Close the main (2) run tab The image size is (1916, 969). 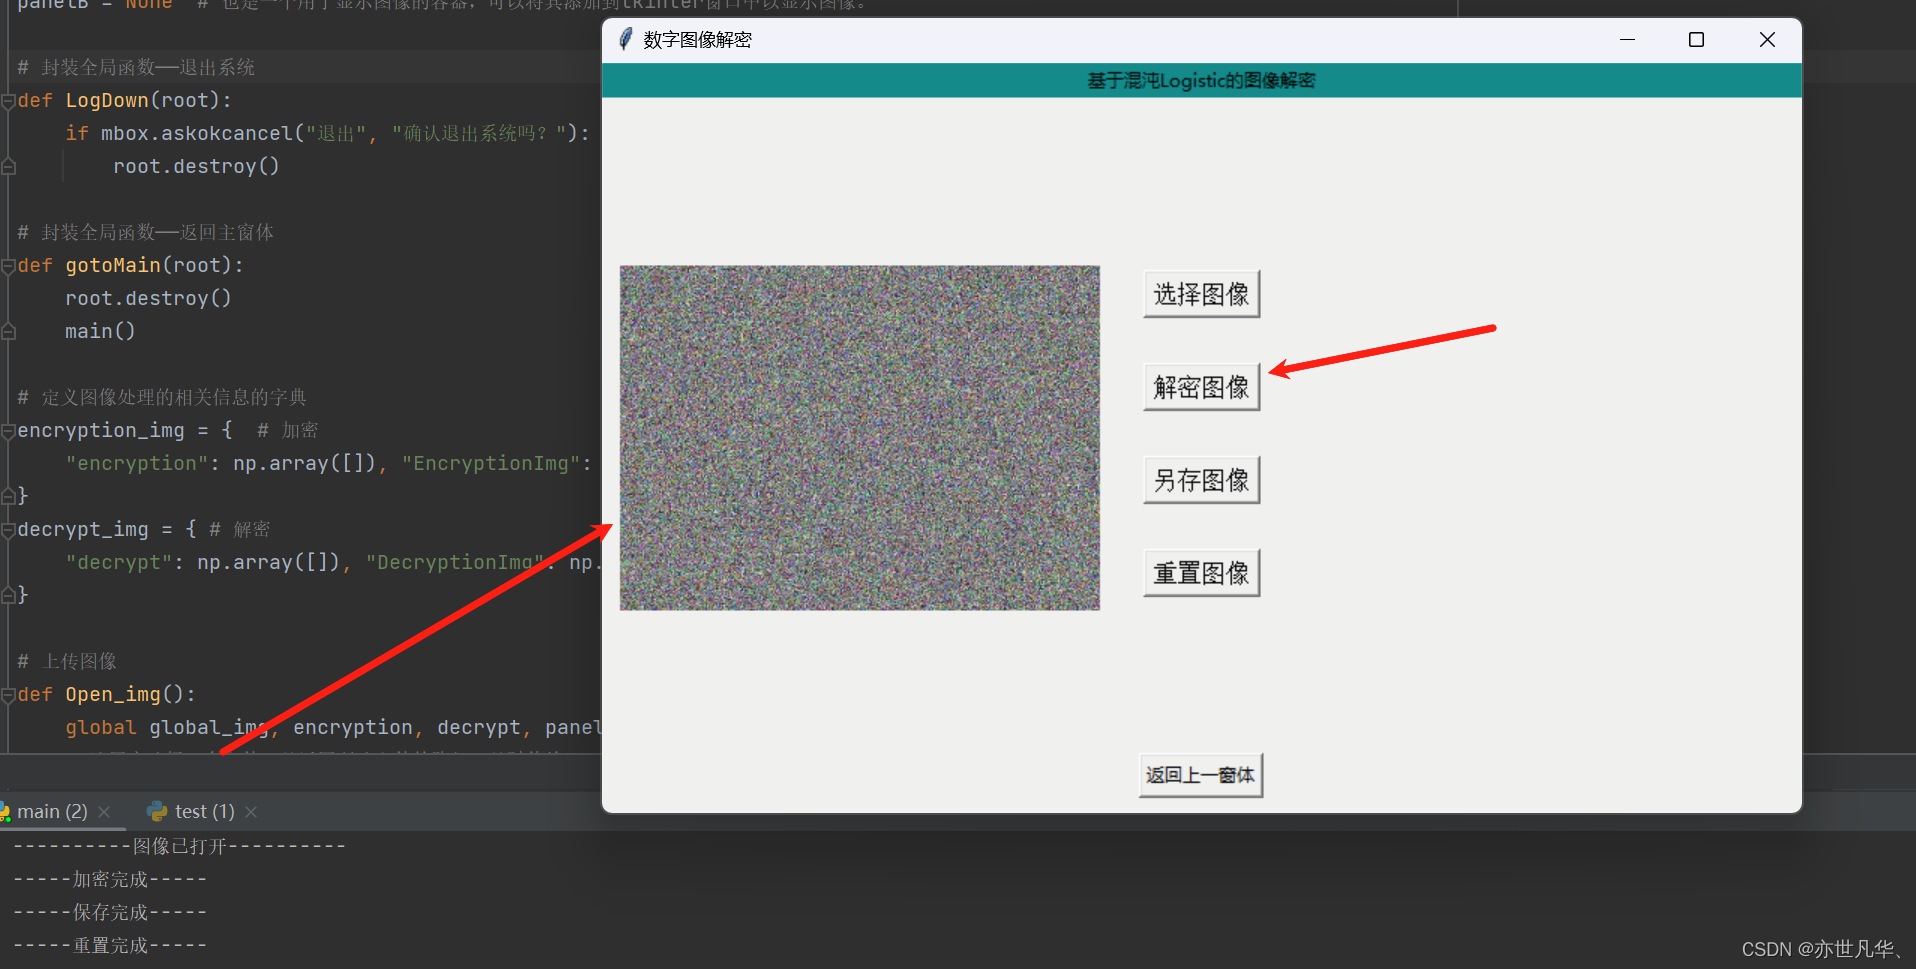104,812
